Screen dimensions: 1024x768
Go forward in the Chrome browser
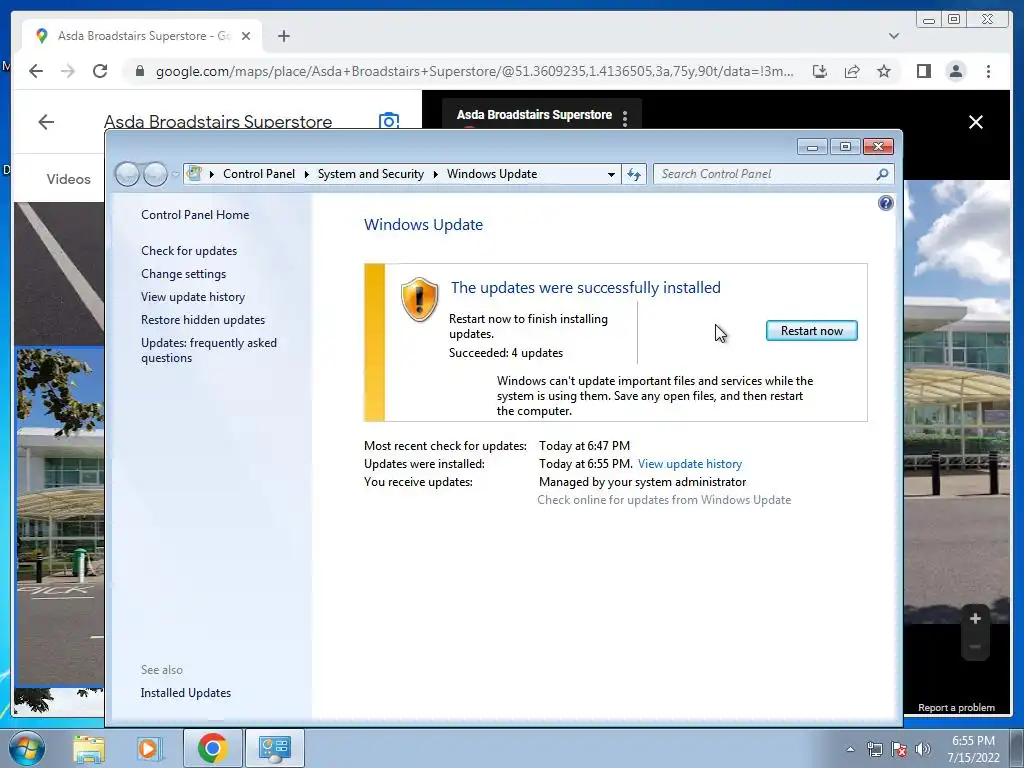coord(68,71)
